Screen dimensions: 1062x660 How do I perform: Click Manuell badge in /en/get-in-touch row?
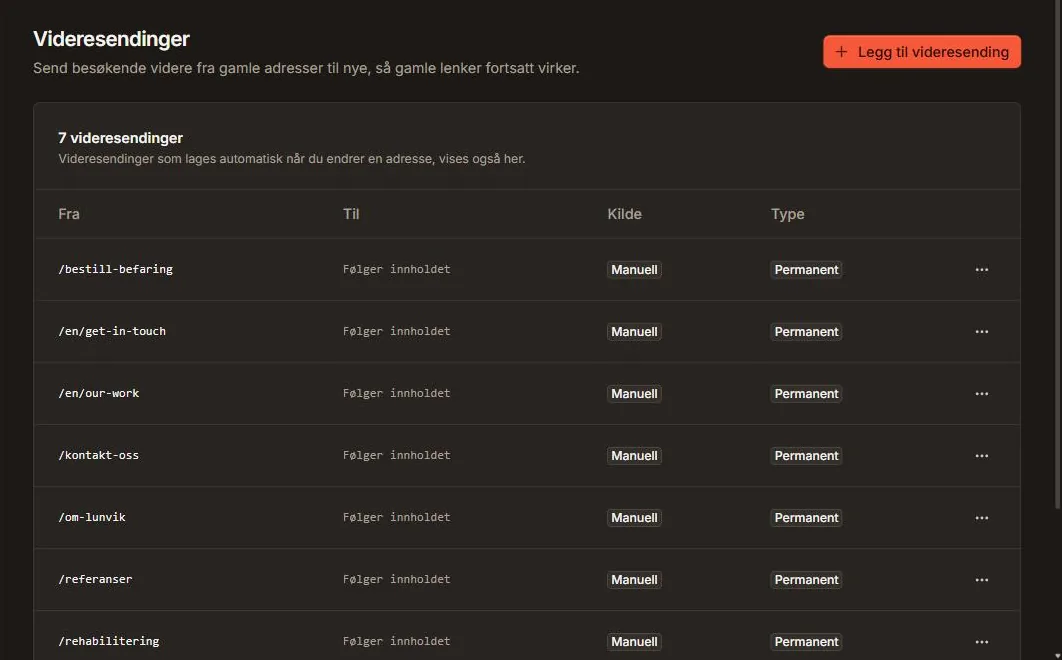[634, 331]
